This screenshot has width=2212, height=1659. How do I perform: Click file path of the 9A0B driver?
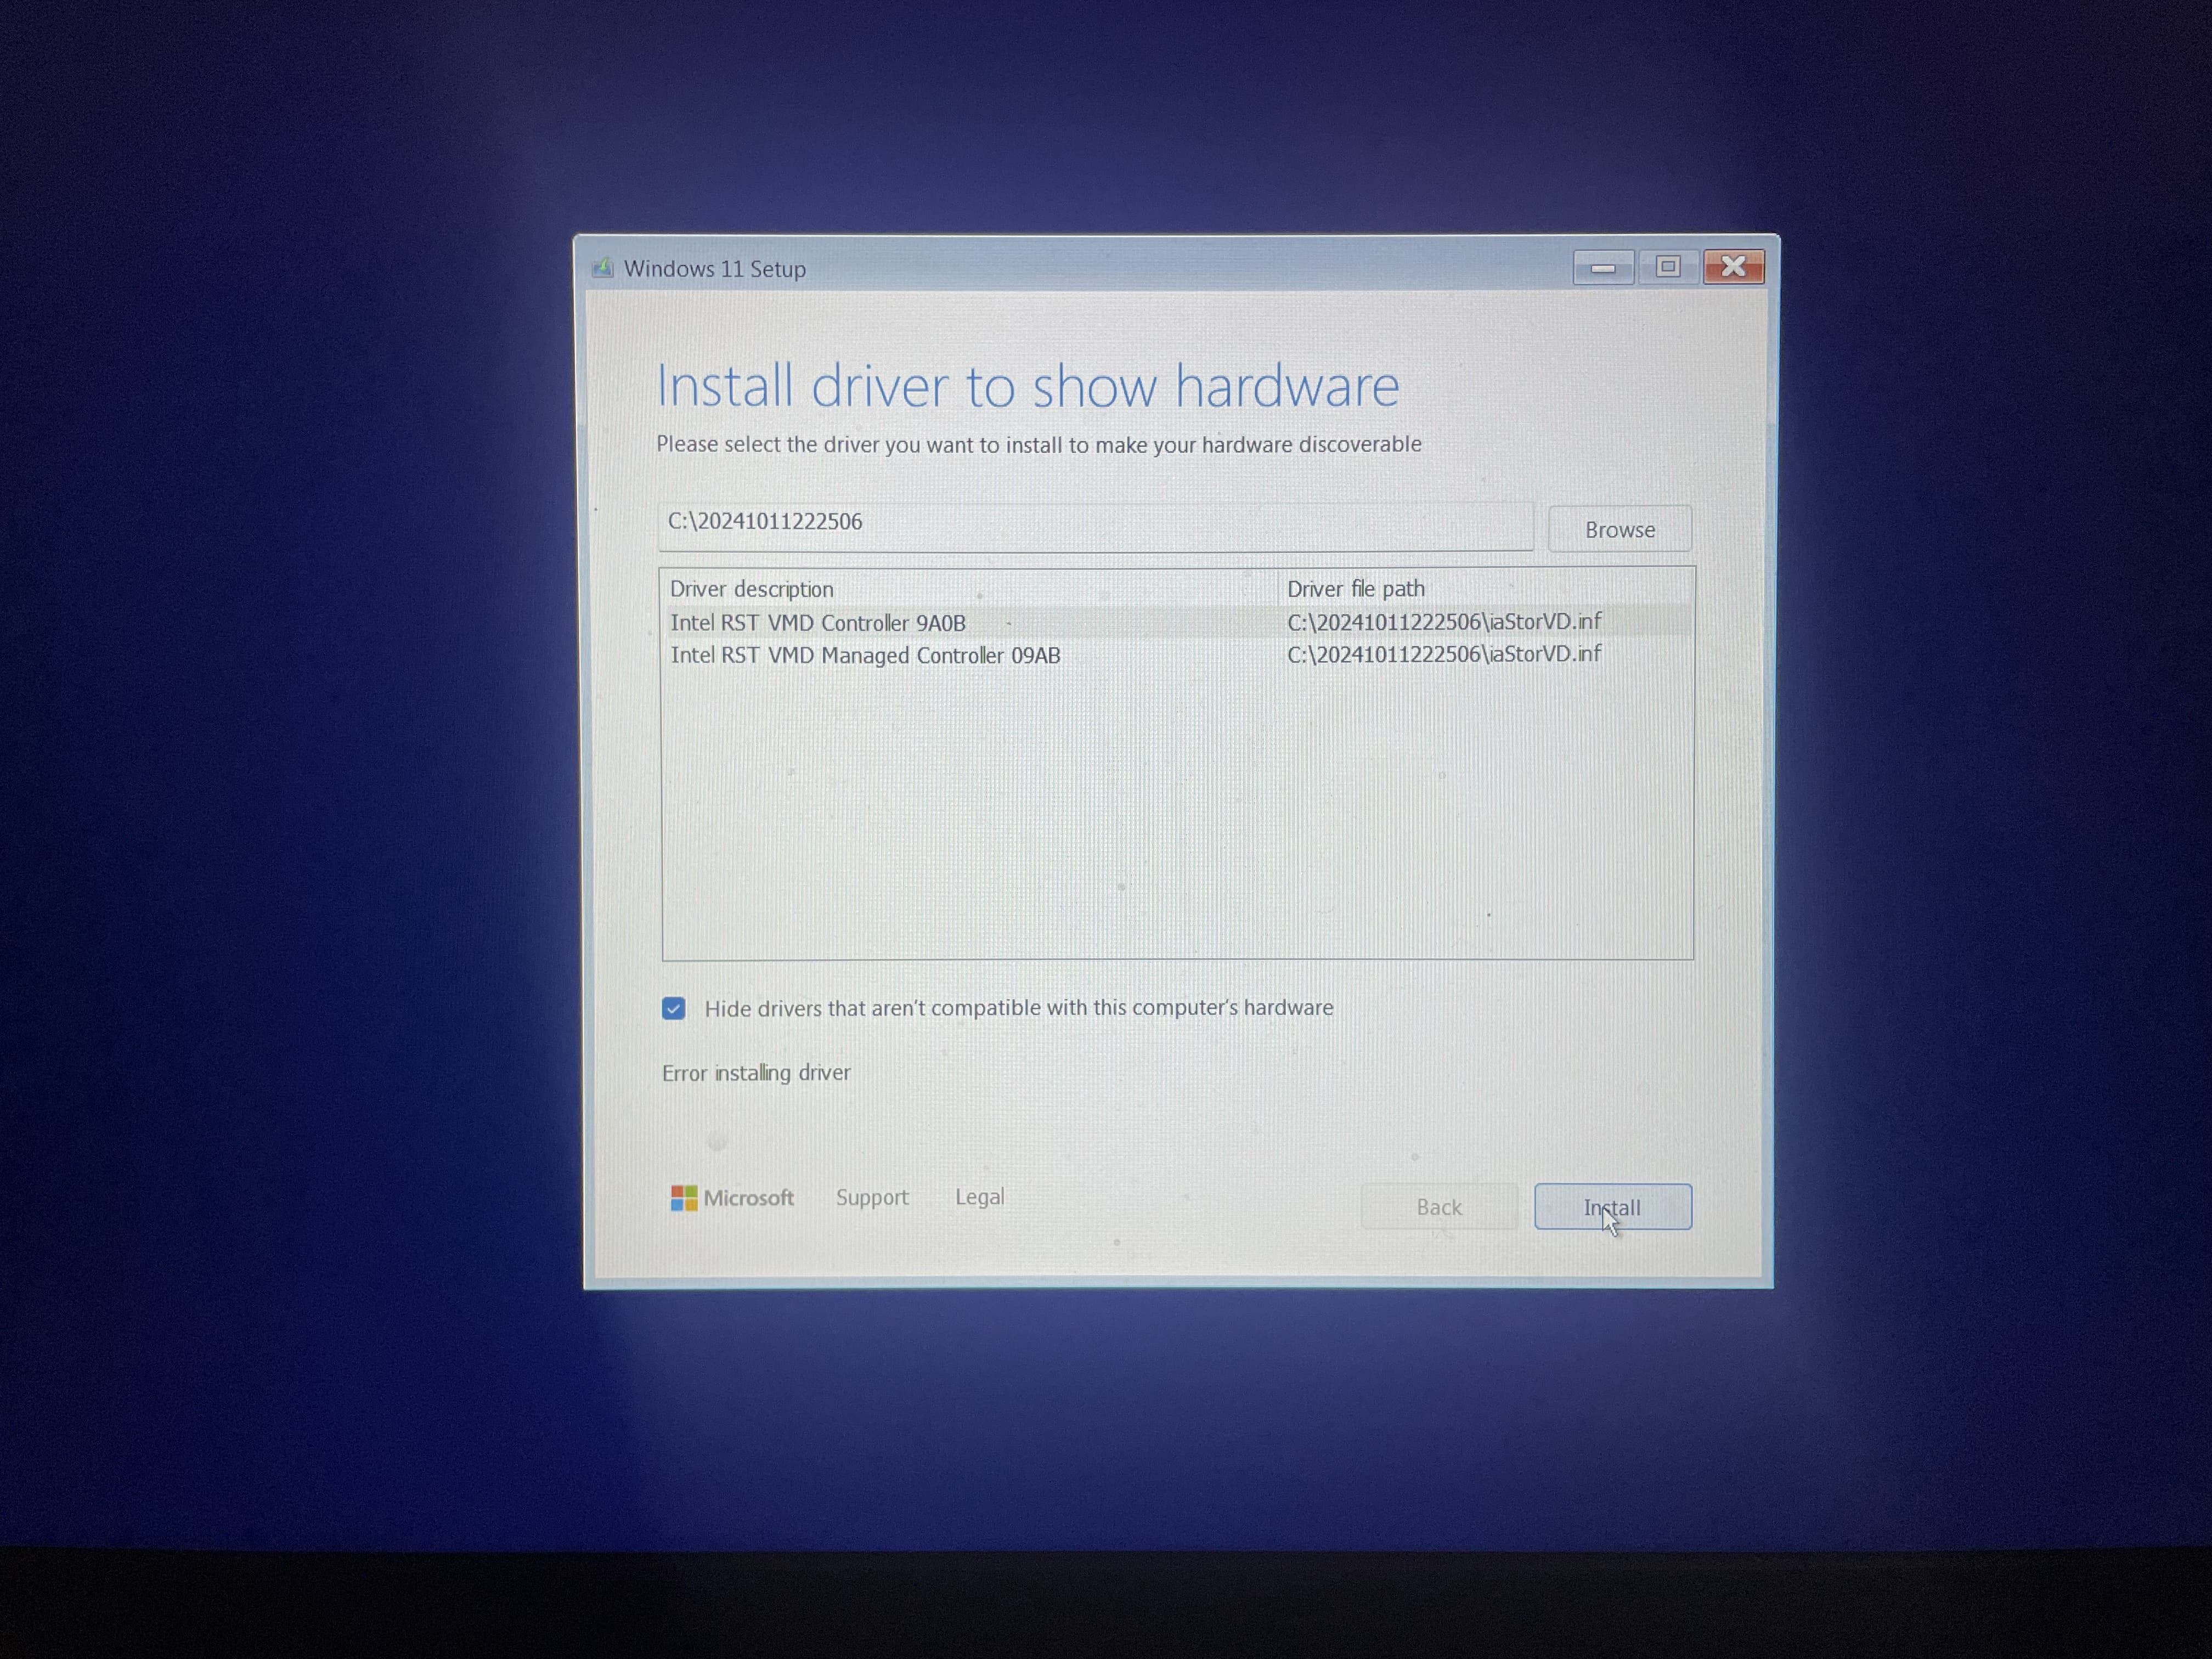[1444, 622]
